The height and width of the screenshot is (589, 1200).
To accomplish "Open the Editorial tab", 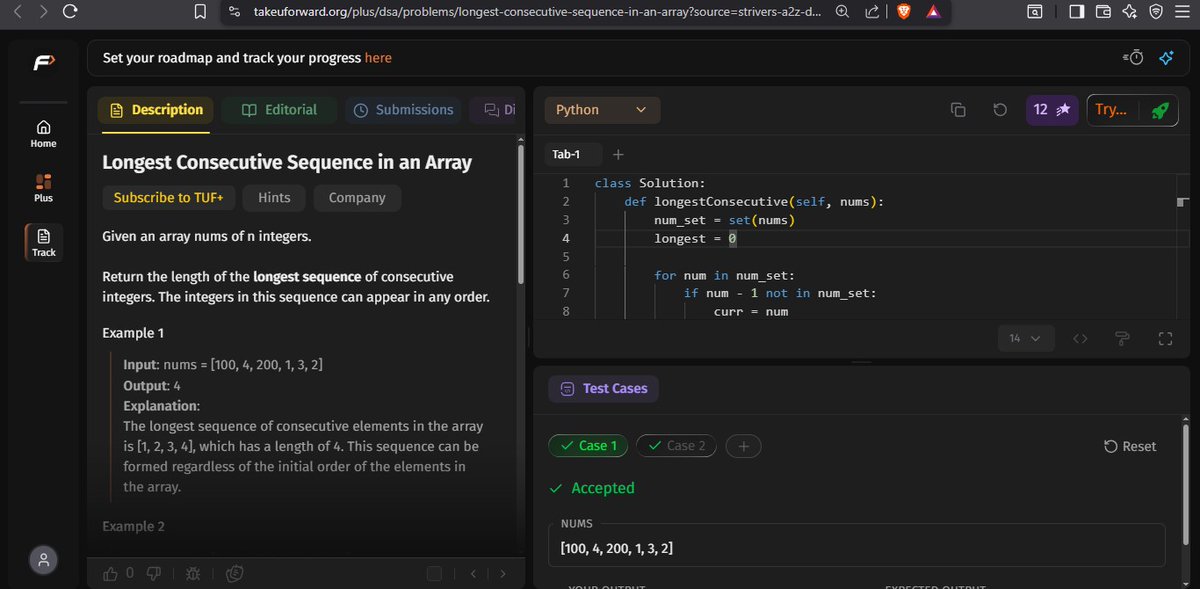I will 279,110.
